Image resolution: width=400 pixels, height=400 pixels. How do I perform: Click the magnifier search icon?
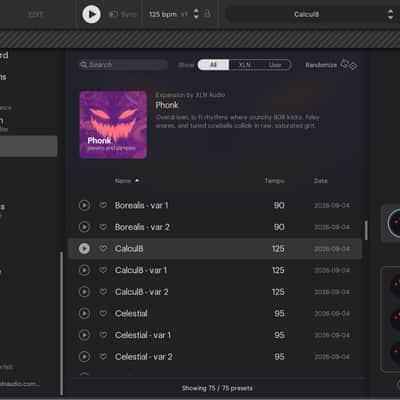coord(84,65)
